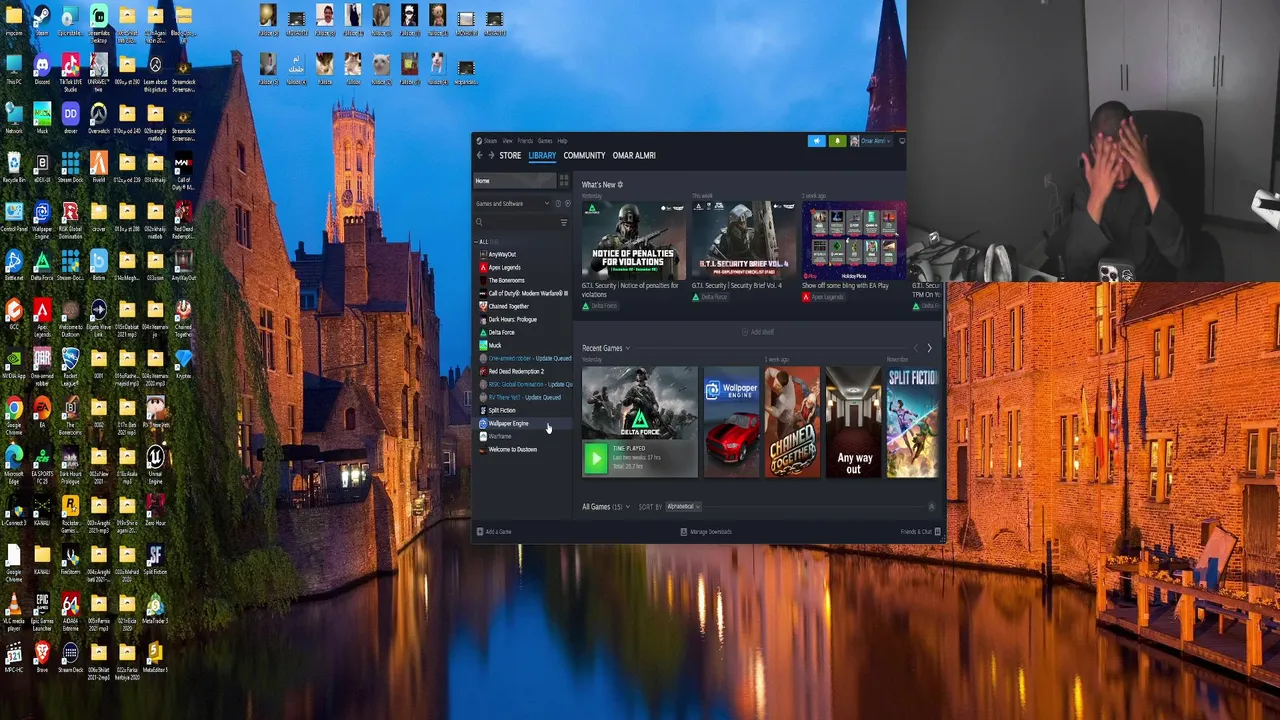Open Chained Together recent game cover
Screen dimensions: 1280x720
click(792, 422)
